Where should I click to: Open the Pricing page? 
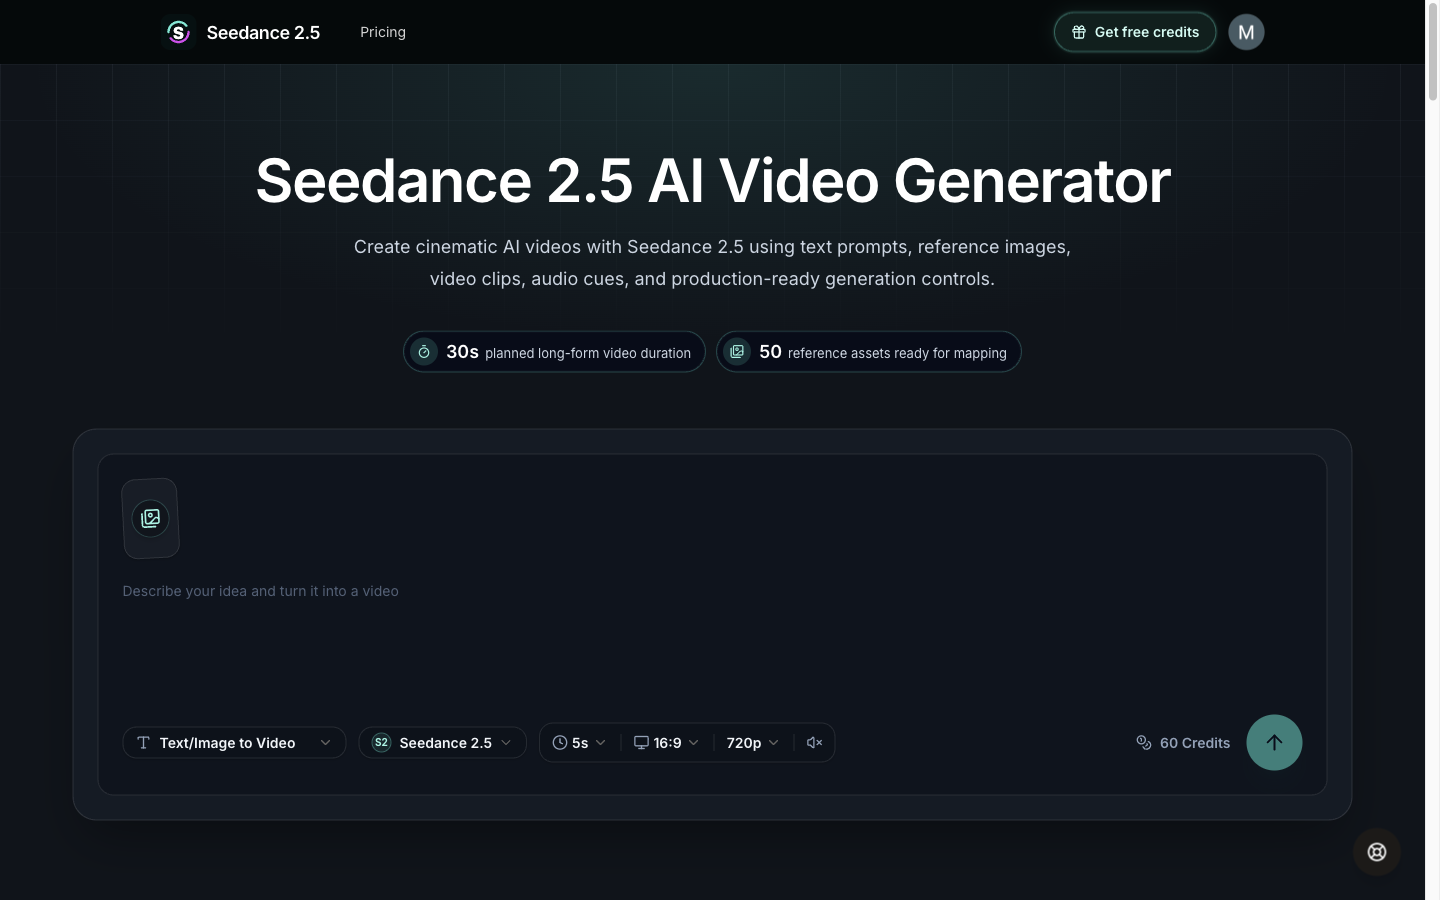point(383,32)
